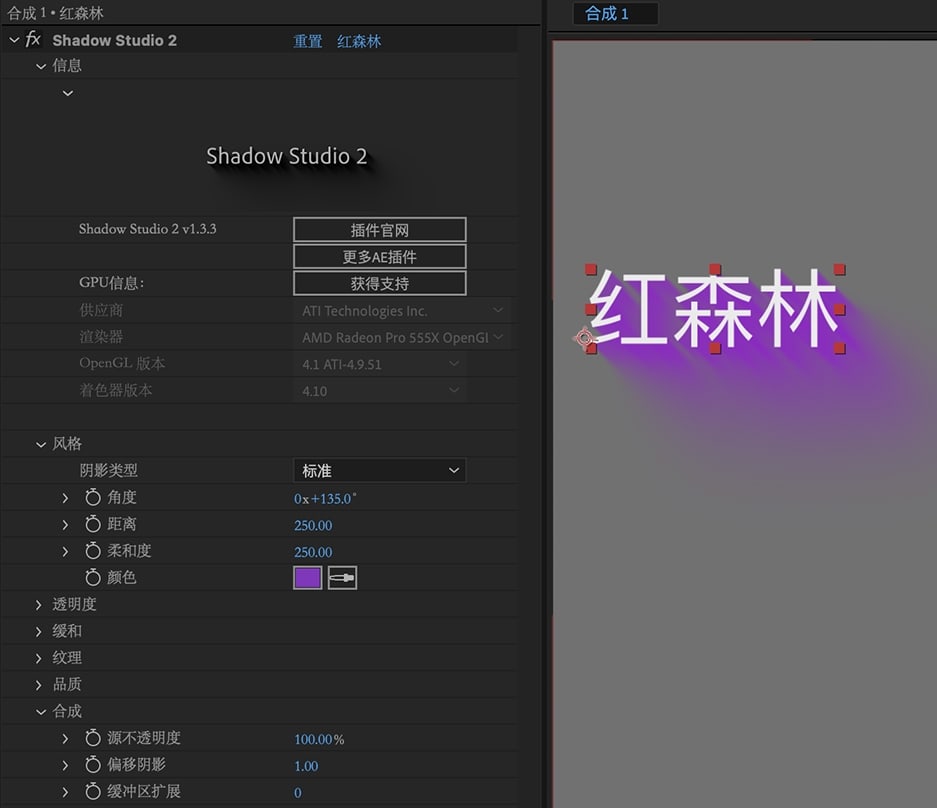Switch to the 合成 1 composition tab
937x808 pixels.
[615, 13]
